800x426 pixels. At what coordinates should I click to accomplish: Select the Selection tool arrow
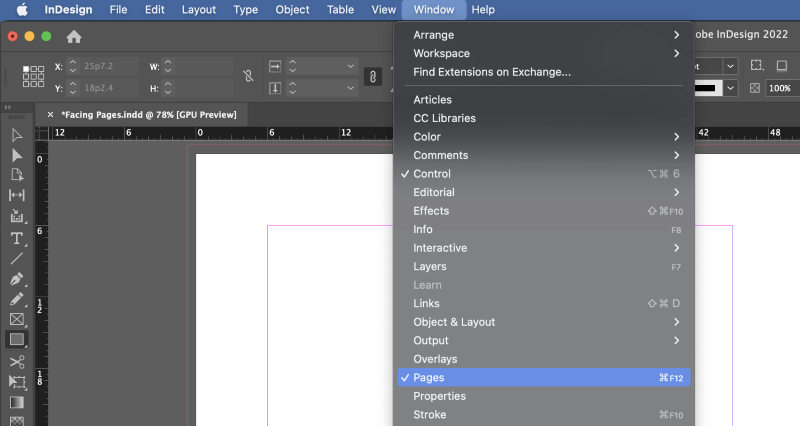coord(16,135)
